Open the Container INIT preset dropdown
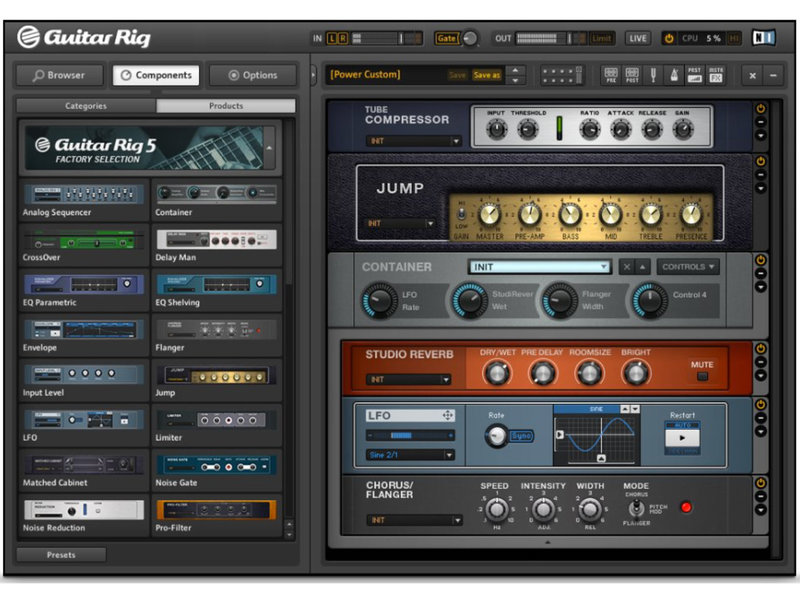Viewport: 800px width, 600px height. (539, 267)
